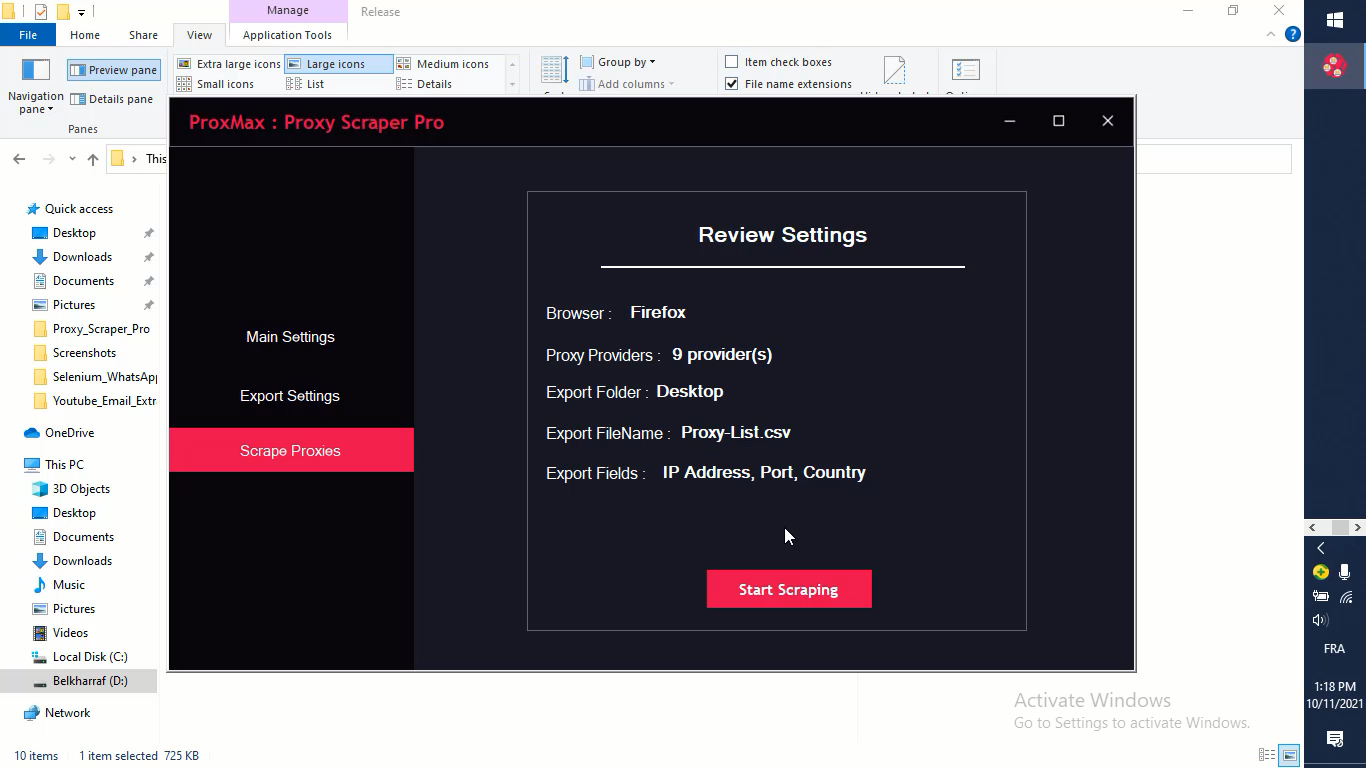The height and width of the screenshot is (768, 1366).
Task: Open the clock showing 1:18 PM
Action: pyautogui.click(x=1335, y=695)
